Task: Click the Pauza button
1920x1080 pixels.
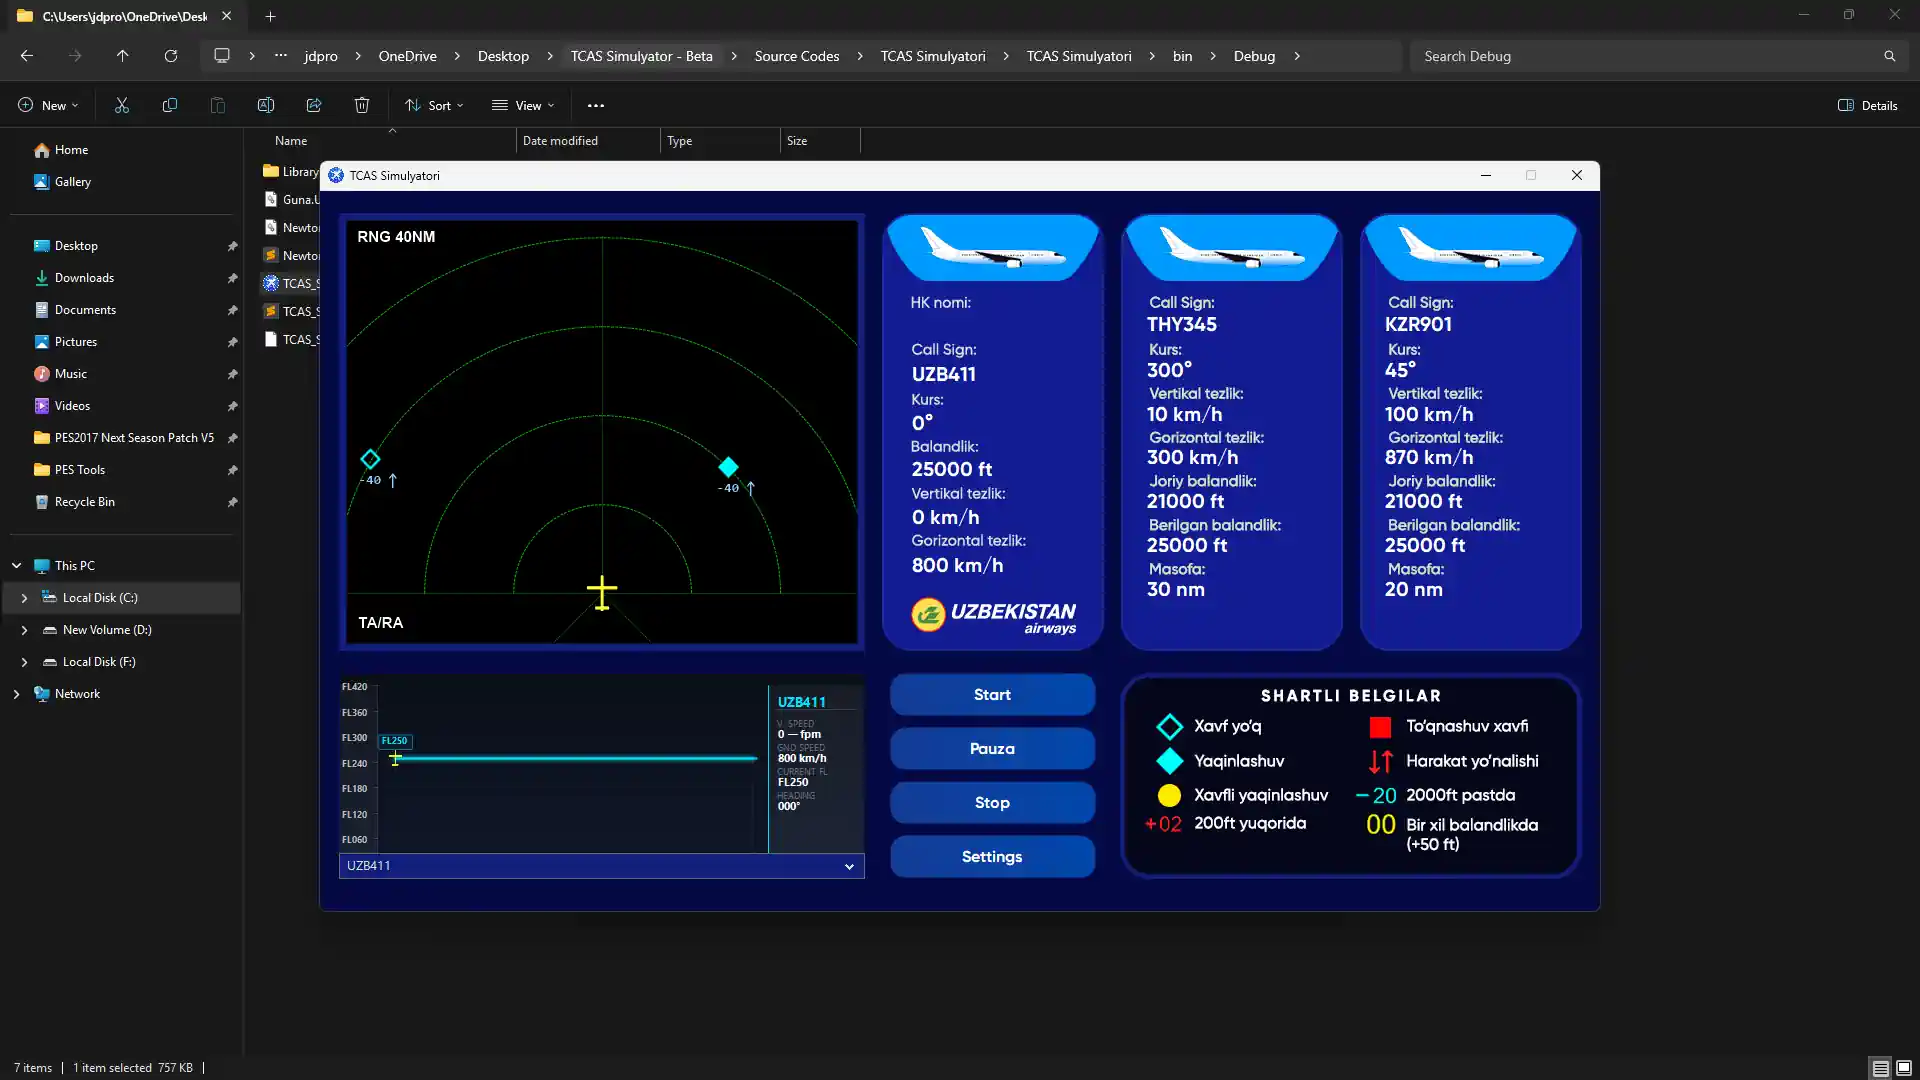Action: (992, 748)
